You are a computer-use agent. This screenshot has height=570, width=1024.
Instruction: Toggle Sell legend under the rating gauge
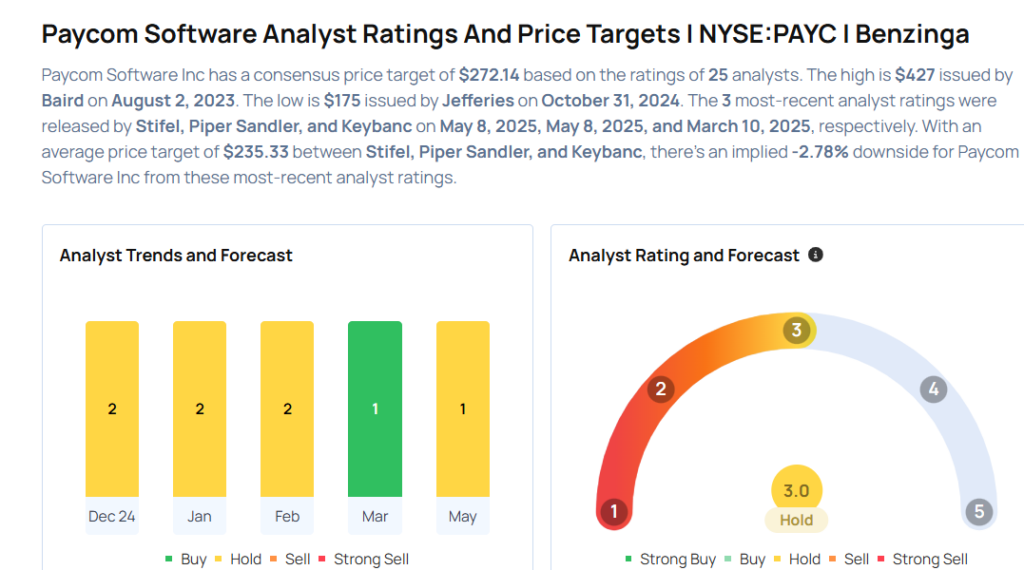click(849, 559)
